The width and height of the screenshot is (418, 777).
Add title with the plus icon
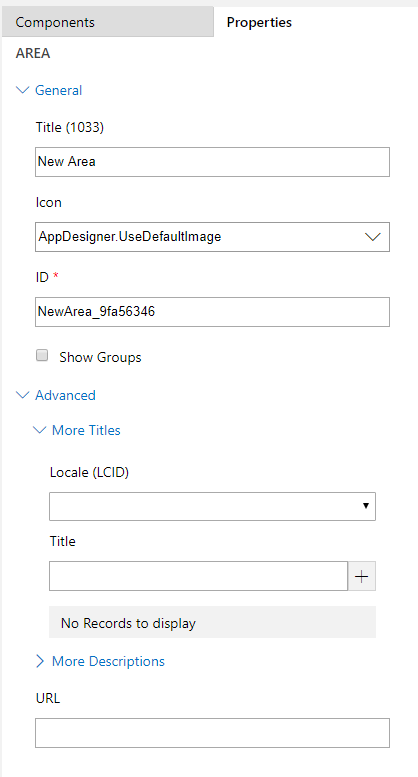(x=362, y=576)
